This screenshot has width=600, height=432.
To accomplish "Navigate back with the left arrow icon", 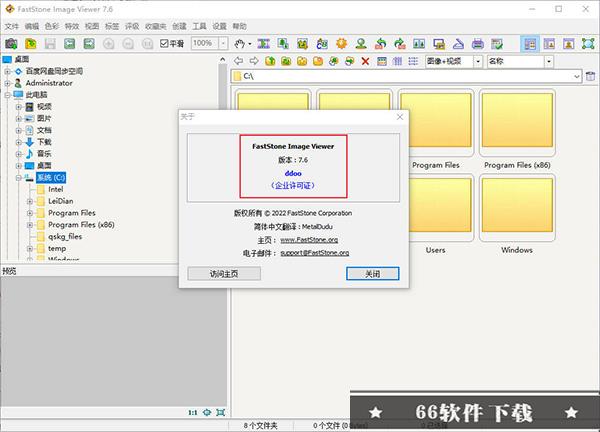I will tap(239, 61).
